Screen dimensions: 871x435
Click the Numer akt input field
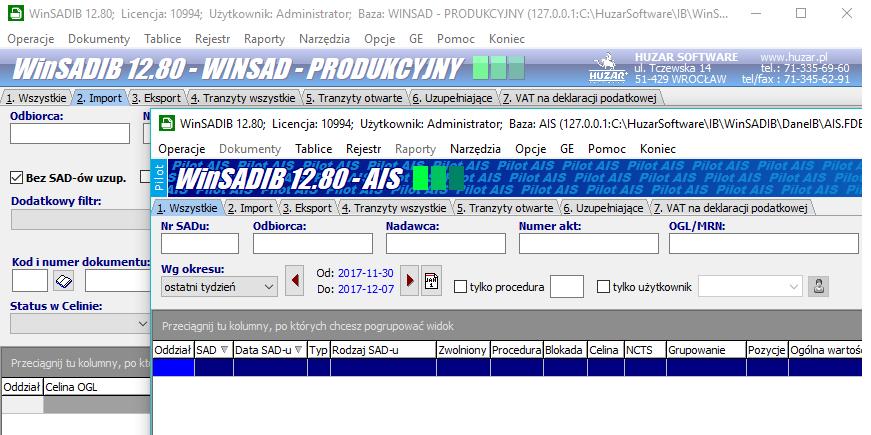tap(589, 243)
